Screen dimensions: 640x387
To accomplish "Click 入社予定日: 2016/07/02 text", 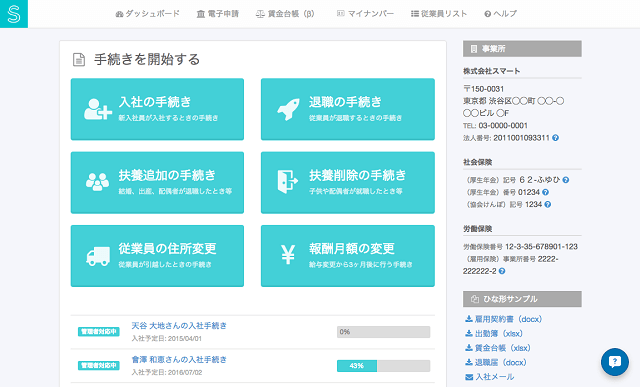I will click(167, 372).
